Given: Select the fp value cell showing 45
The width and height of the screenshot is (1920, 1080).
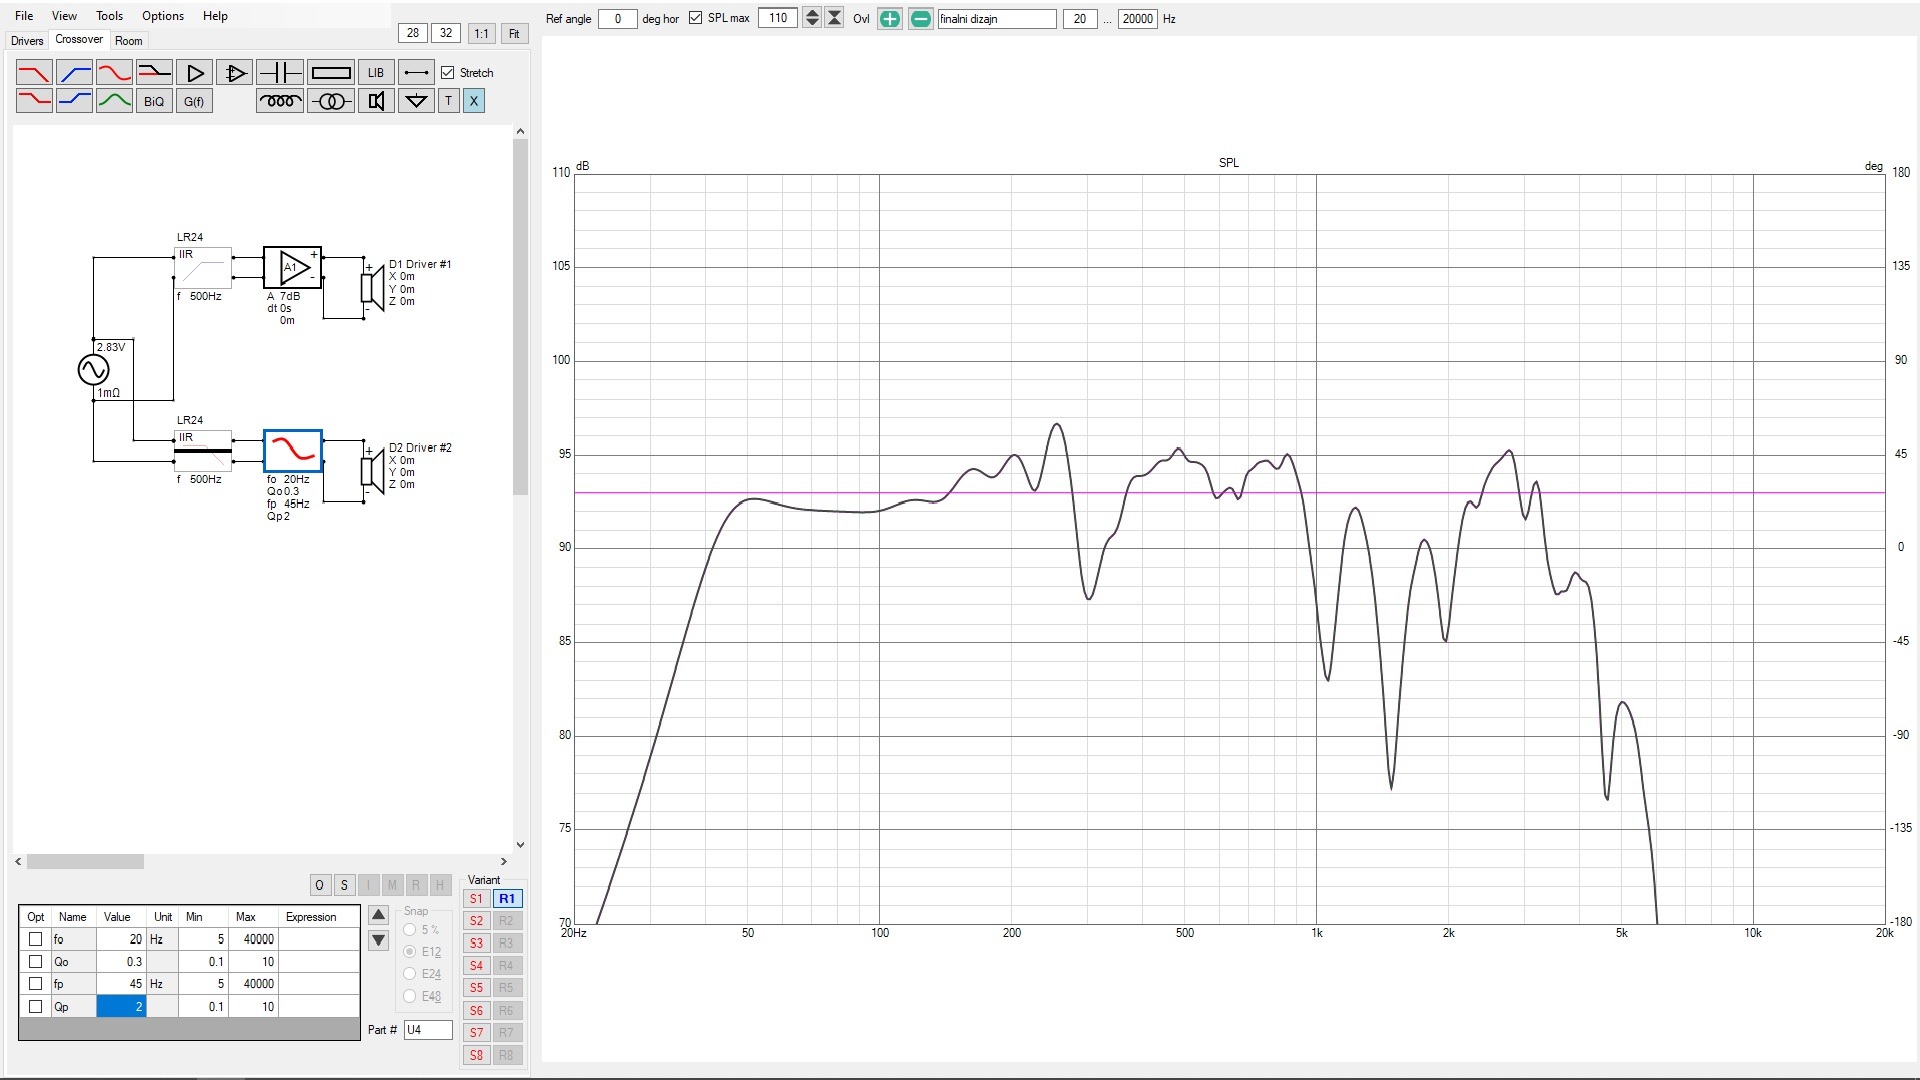Looking at the screenshot, I should [x=121, y=984].
